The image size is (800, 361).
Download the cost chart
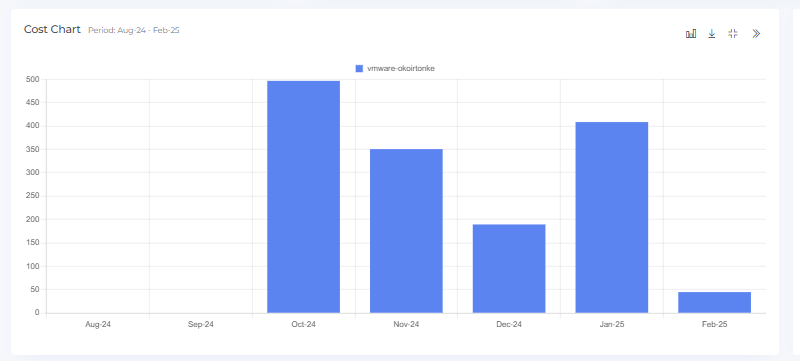(712, 34)
